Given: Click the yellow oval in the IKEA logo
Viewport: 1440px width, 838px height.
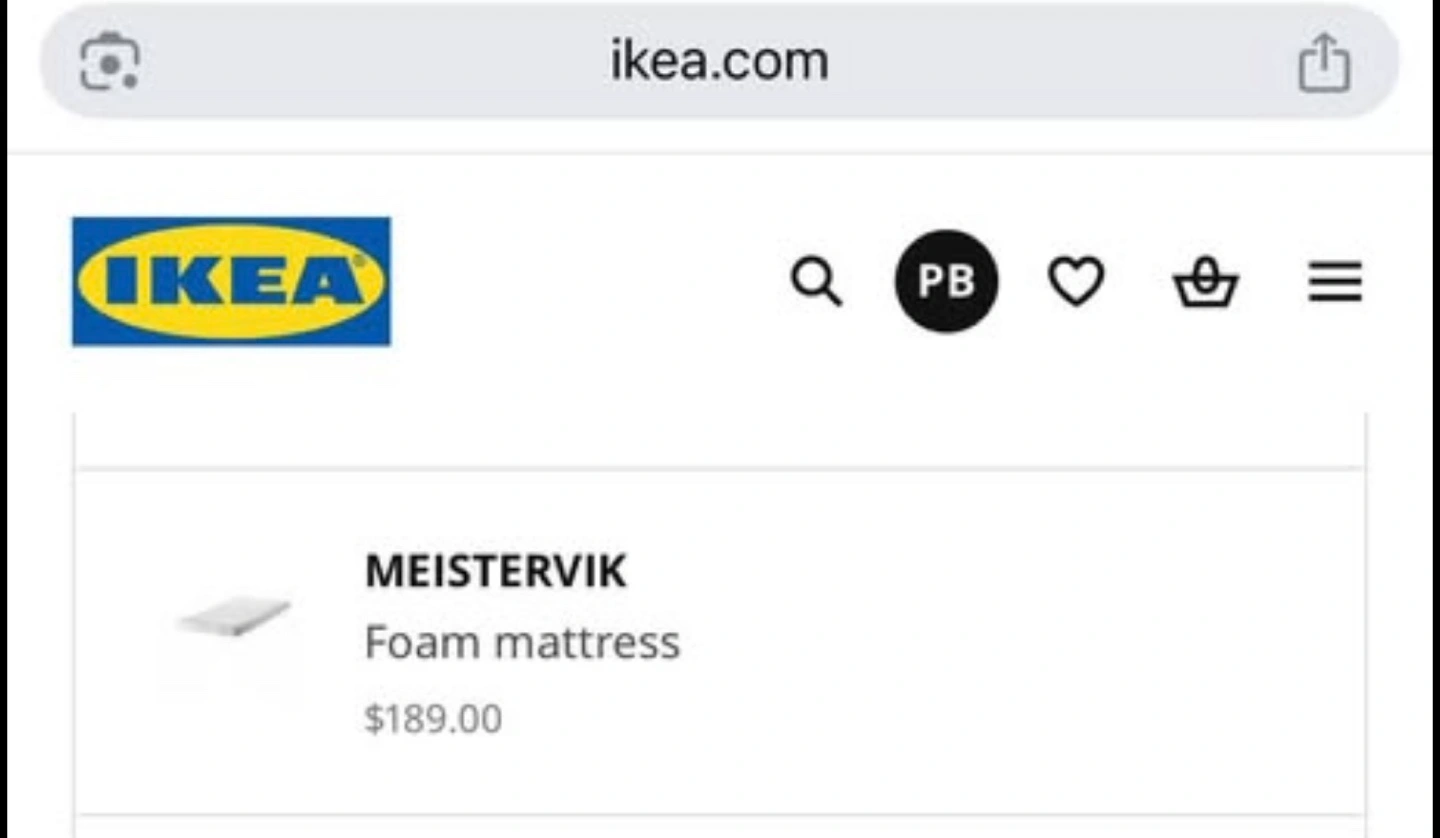Looking at the screenshot, I should coord(231,281).
